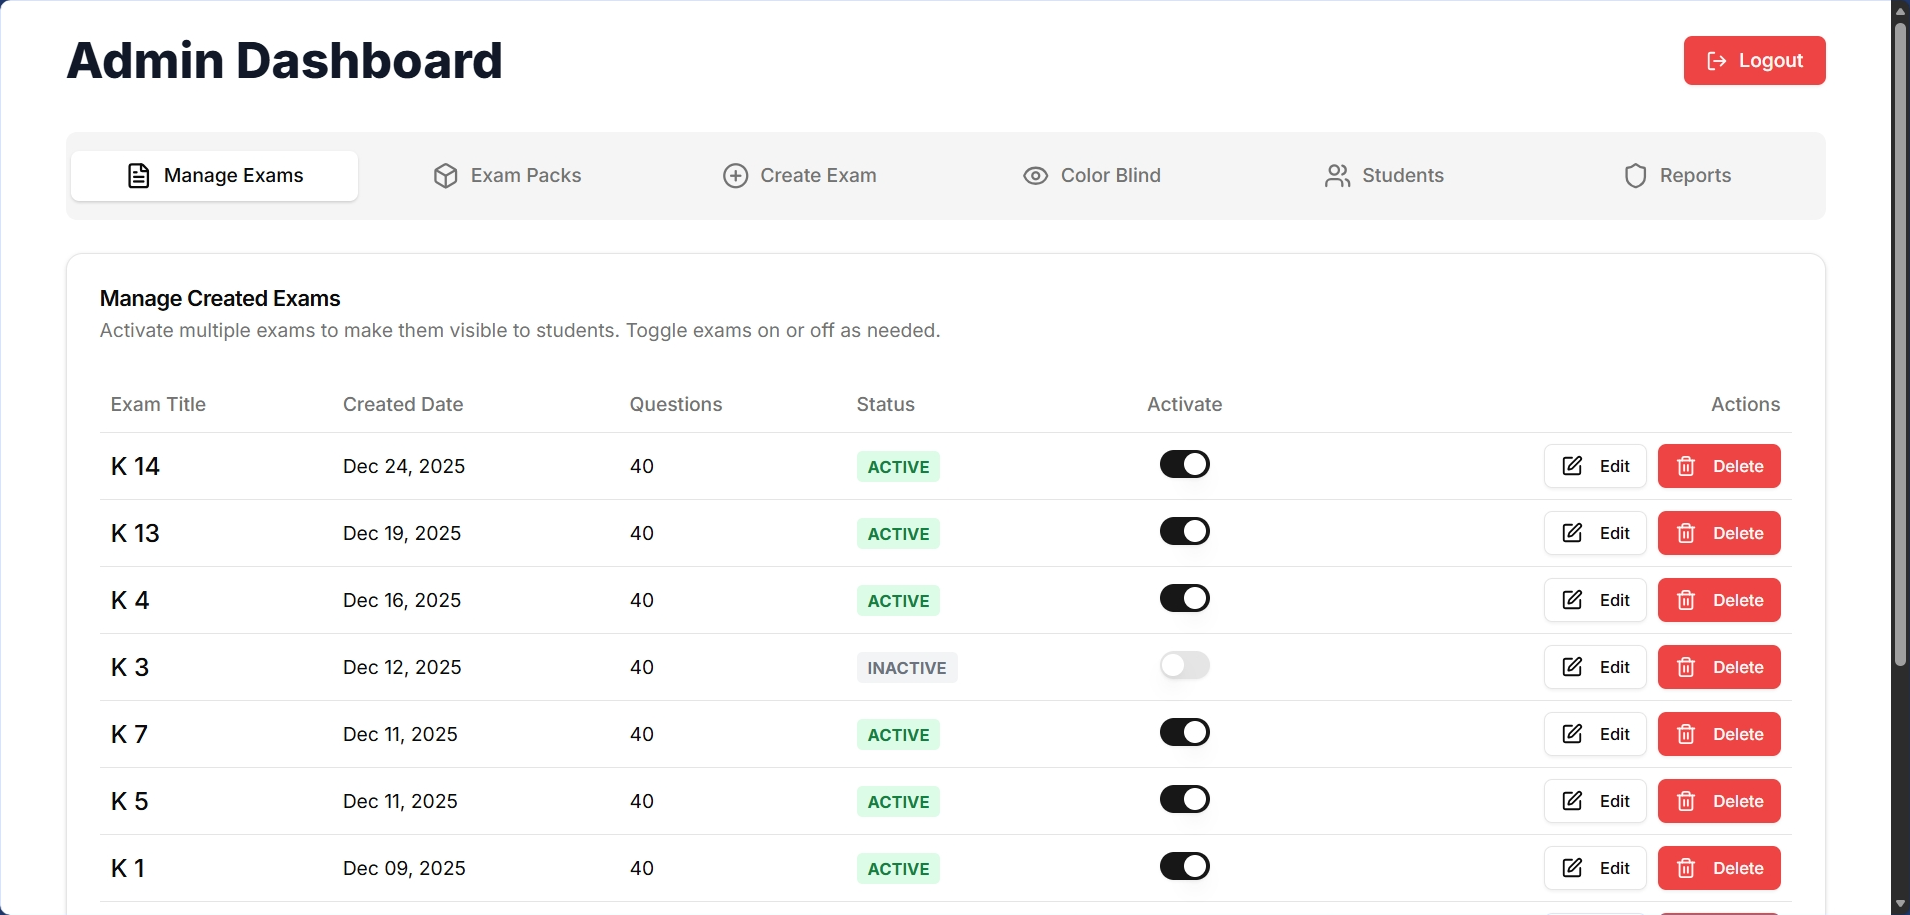1910x915 pixels.
Task: Edit the K 4 exam
Action: pyautogui.click(x=1594, y=600)
